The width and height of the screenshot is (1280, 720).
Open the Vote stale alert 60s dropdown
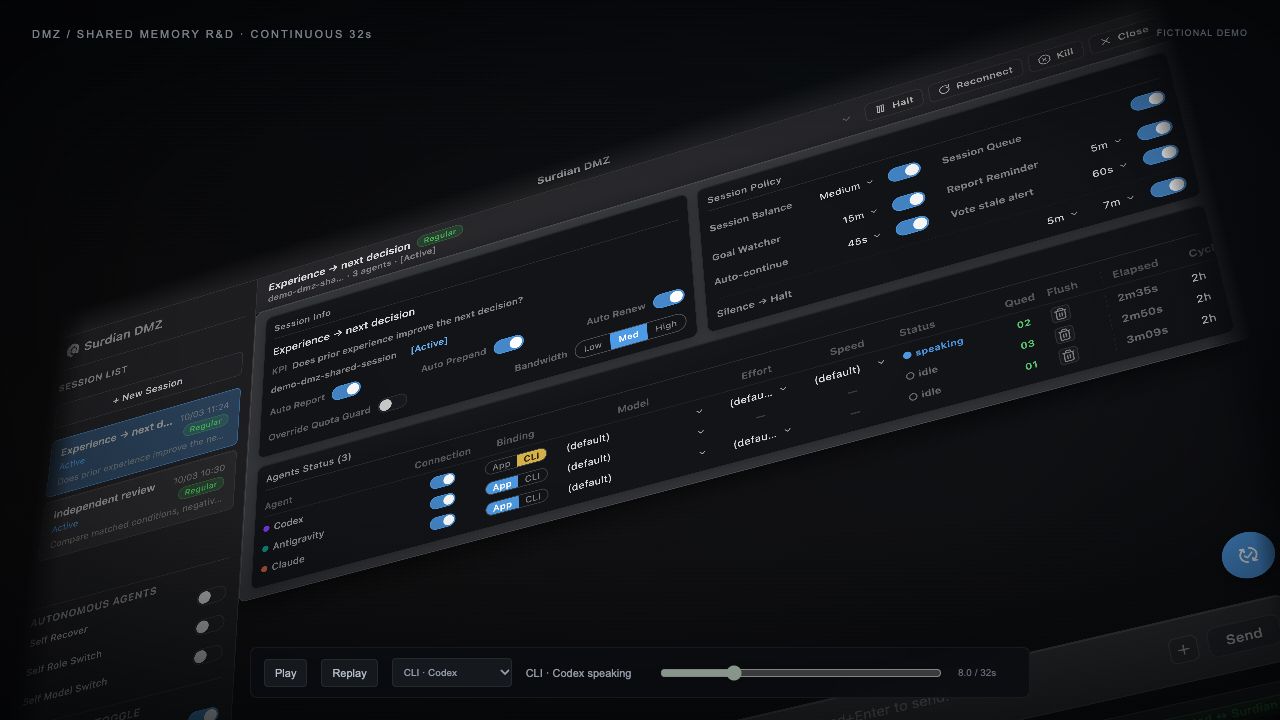pyautogui.click(x=1109, y=169)
